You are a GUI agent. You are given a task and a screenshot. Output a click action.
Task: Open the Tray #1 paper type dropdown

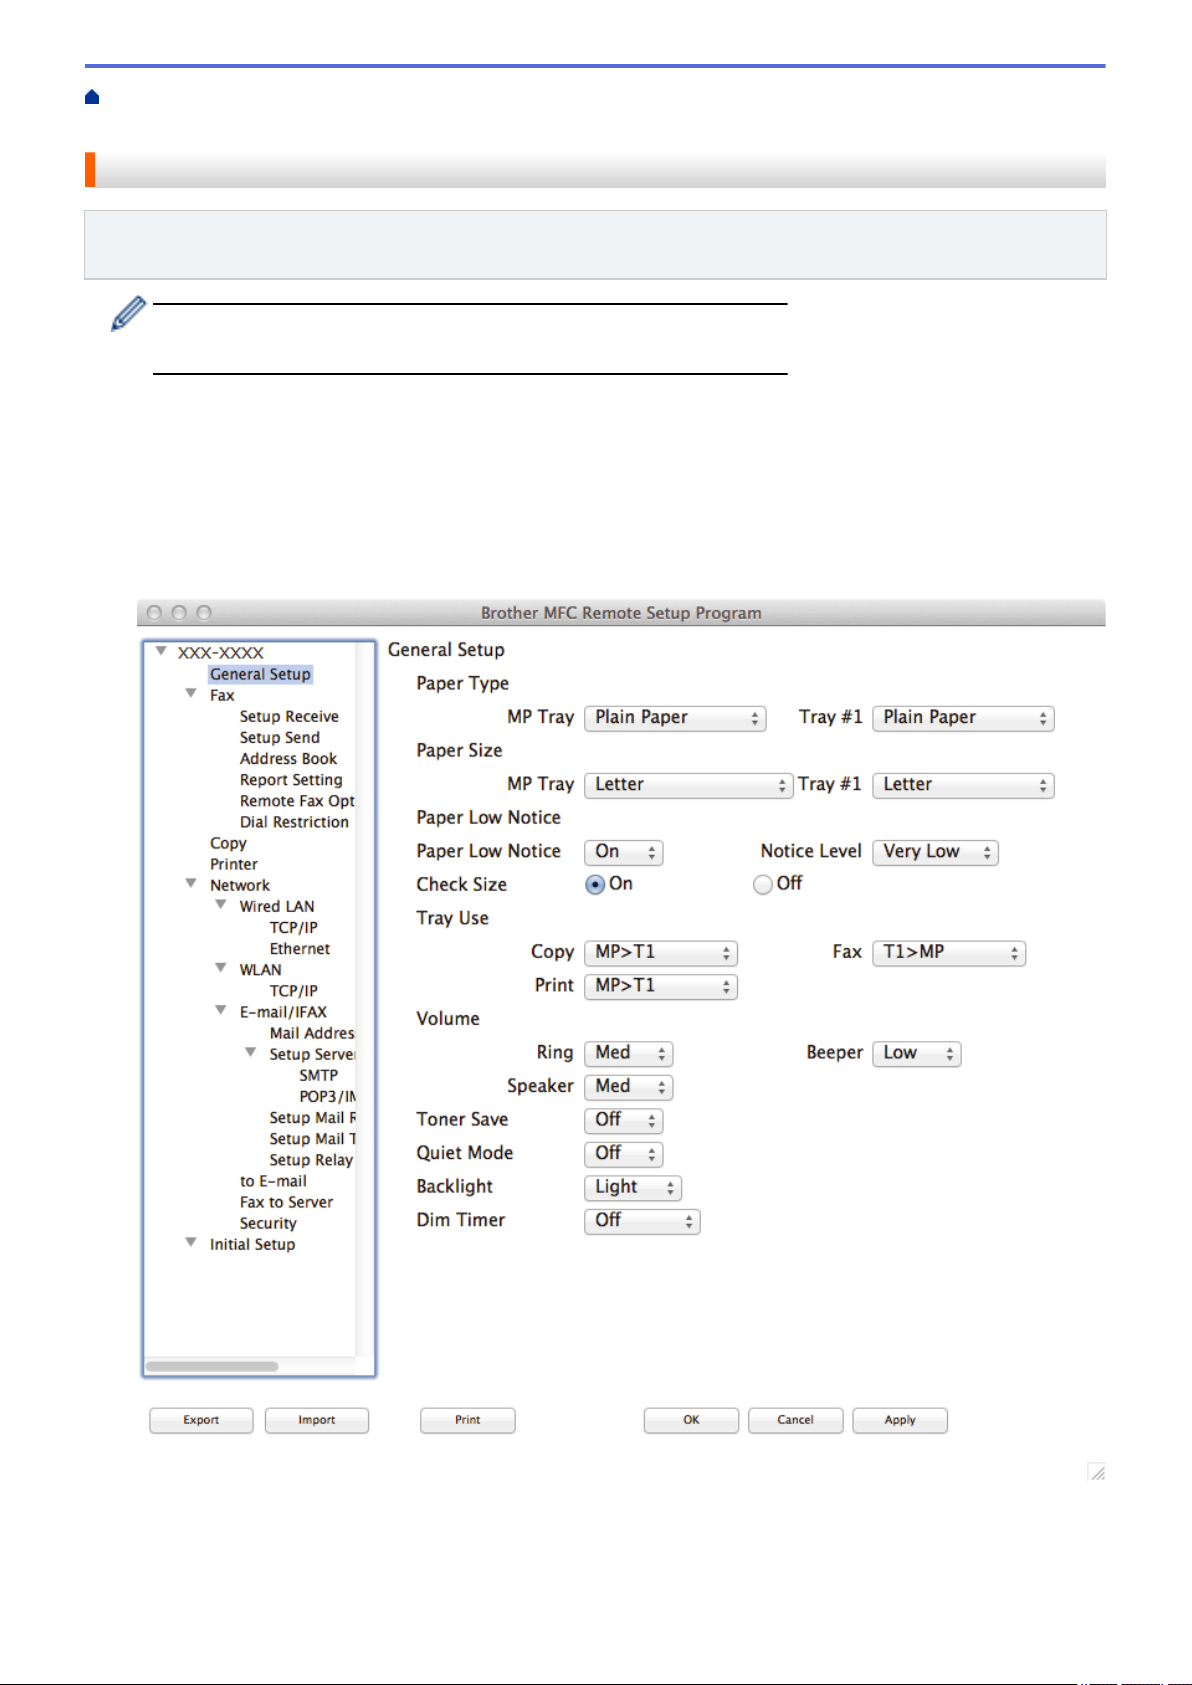pos(963,718)
